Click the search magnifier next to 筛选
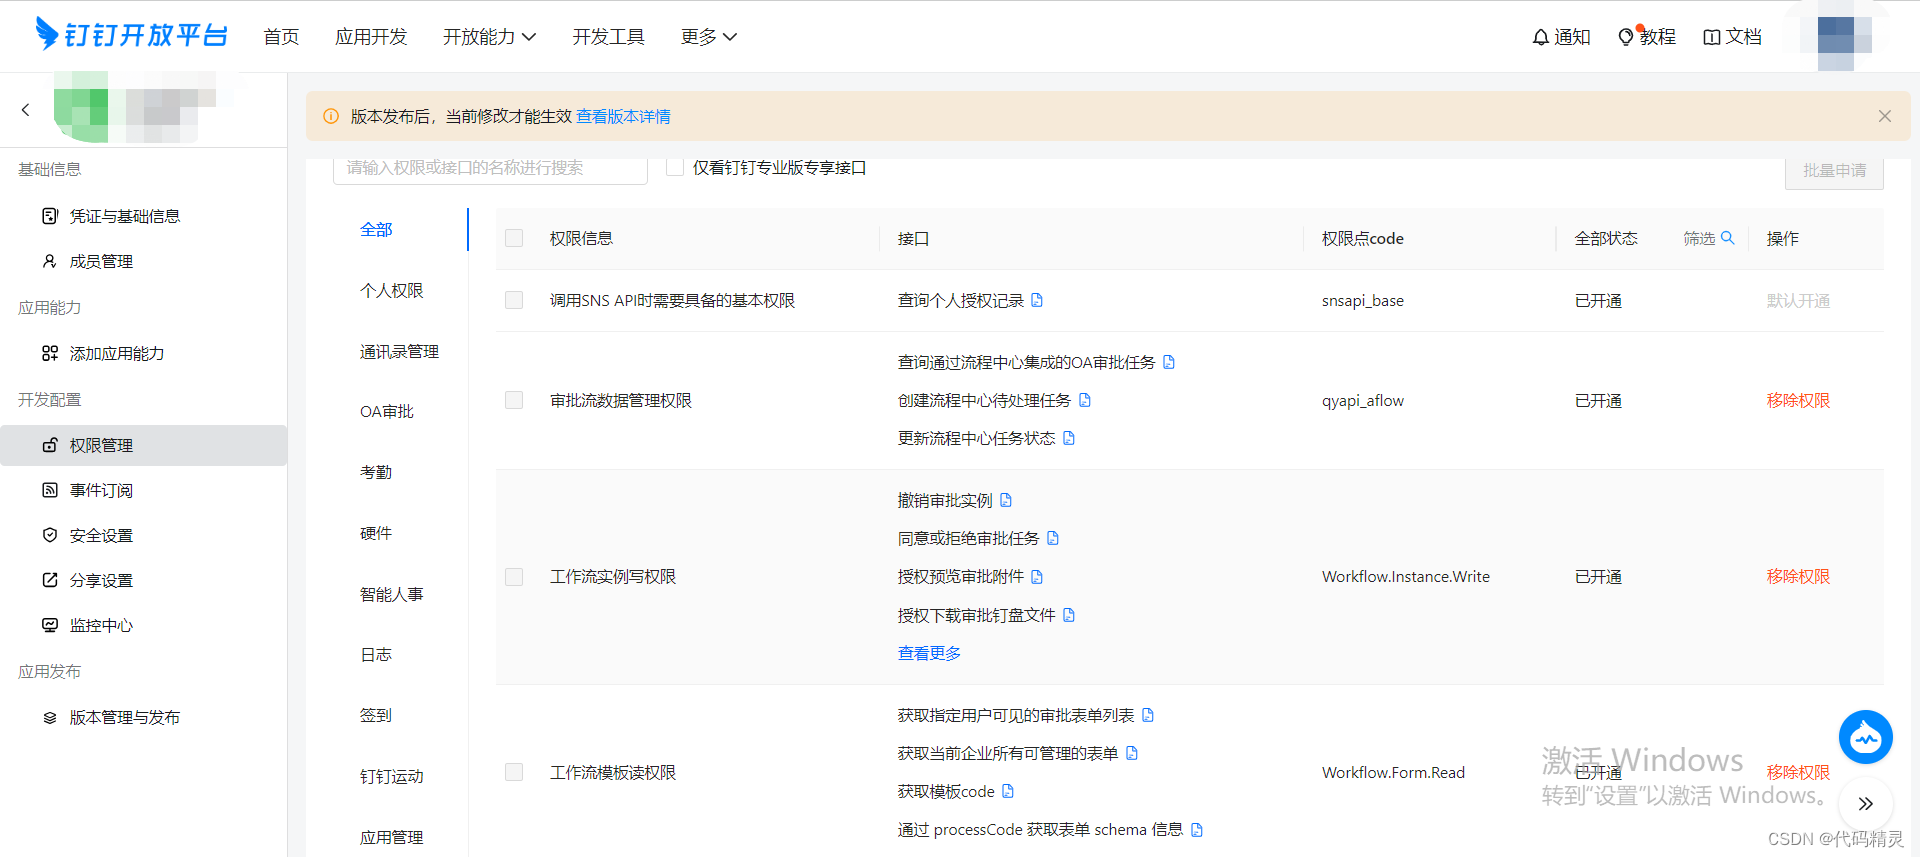This screenshot has height=857, width=1920. (1727, 238)
